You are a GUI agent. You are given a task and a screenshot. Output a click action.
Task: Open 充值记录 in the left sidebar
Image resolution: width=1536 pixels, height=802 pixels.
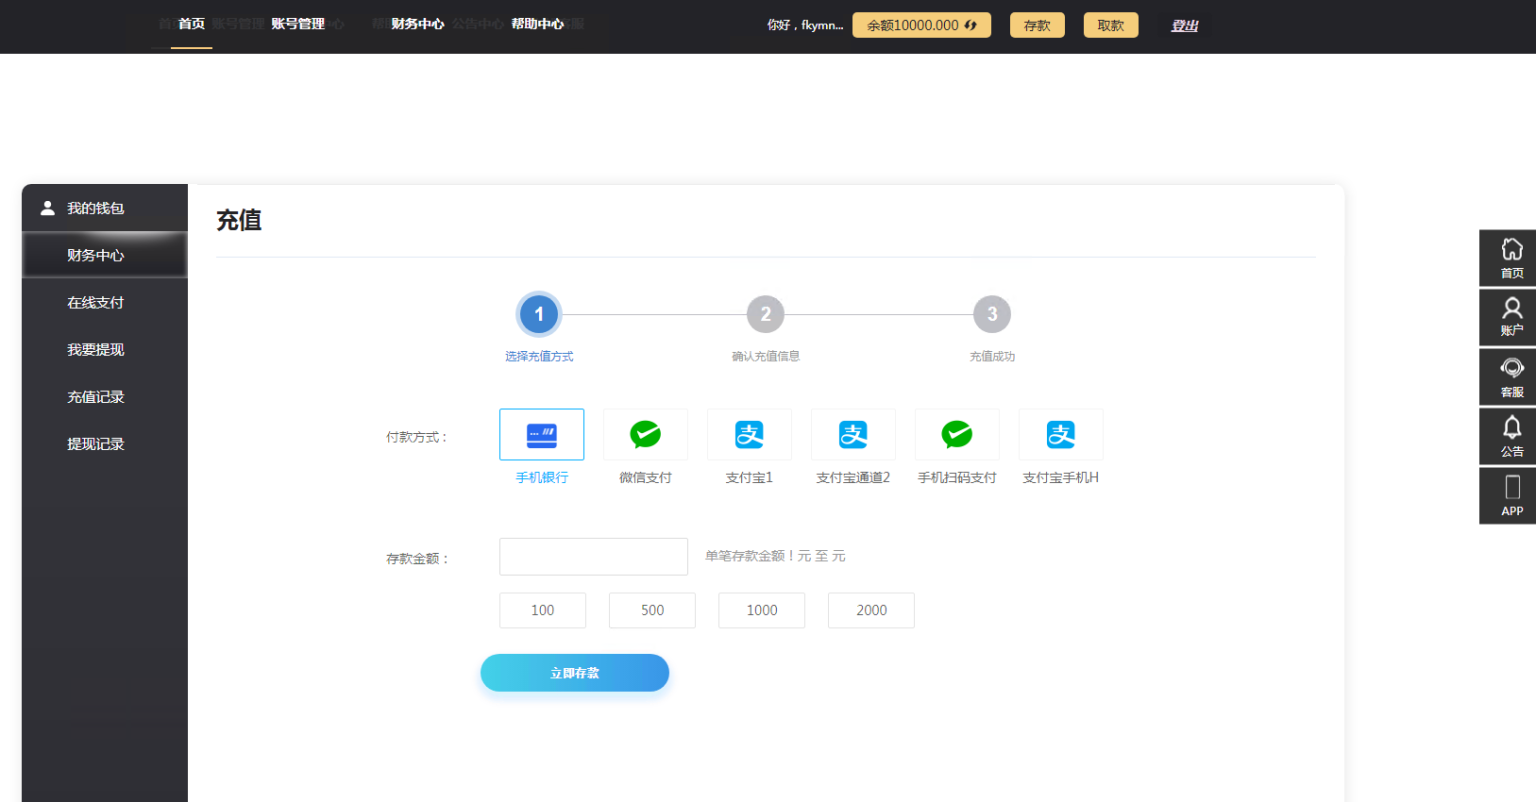tap(96, 397)
